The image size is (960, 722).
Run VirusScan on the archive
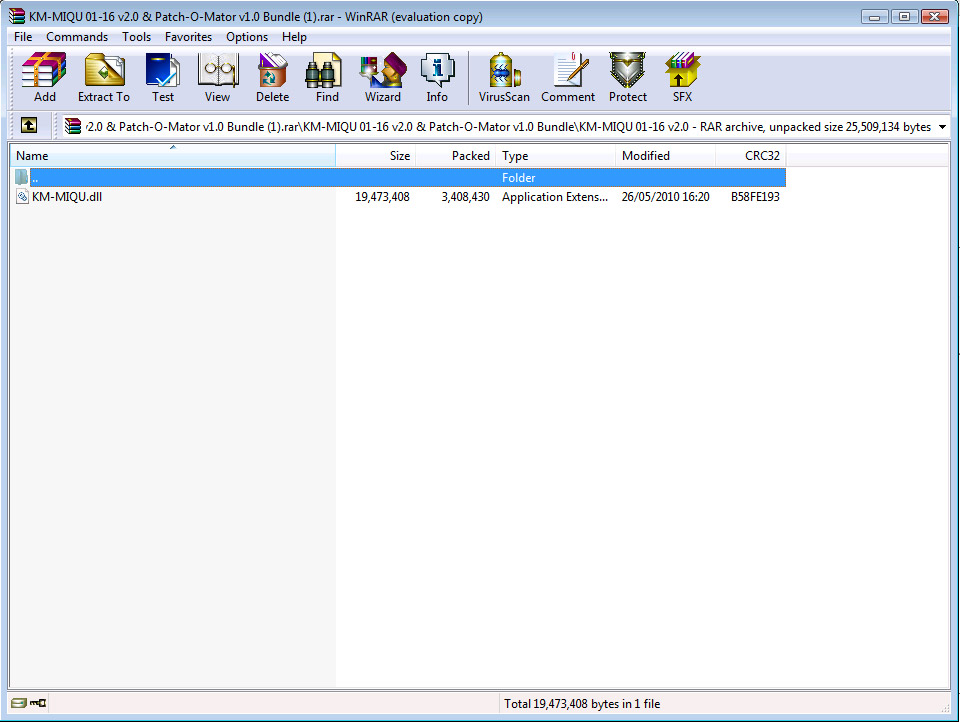tap(504, 77)
